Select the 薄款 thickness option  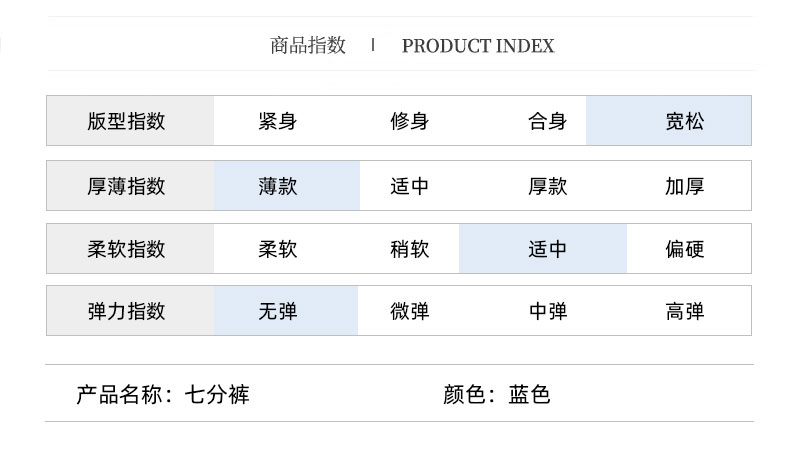(287, 186)
